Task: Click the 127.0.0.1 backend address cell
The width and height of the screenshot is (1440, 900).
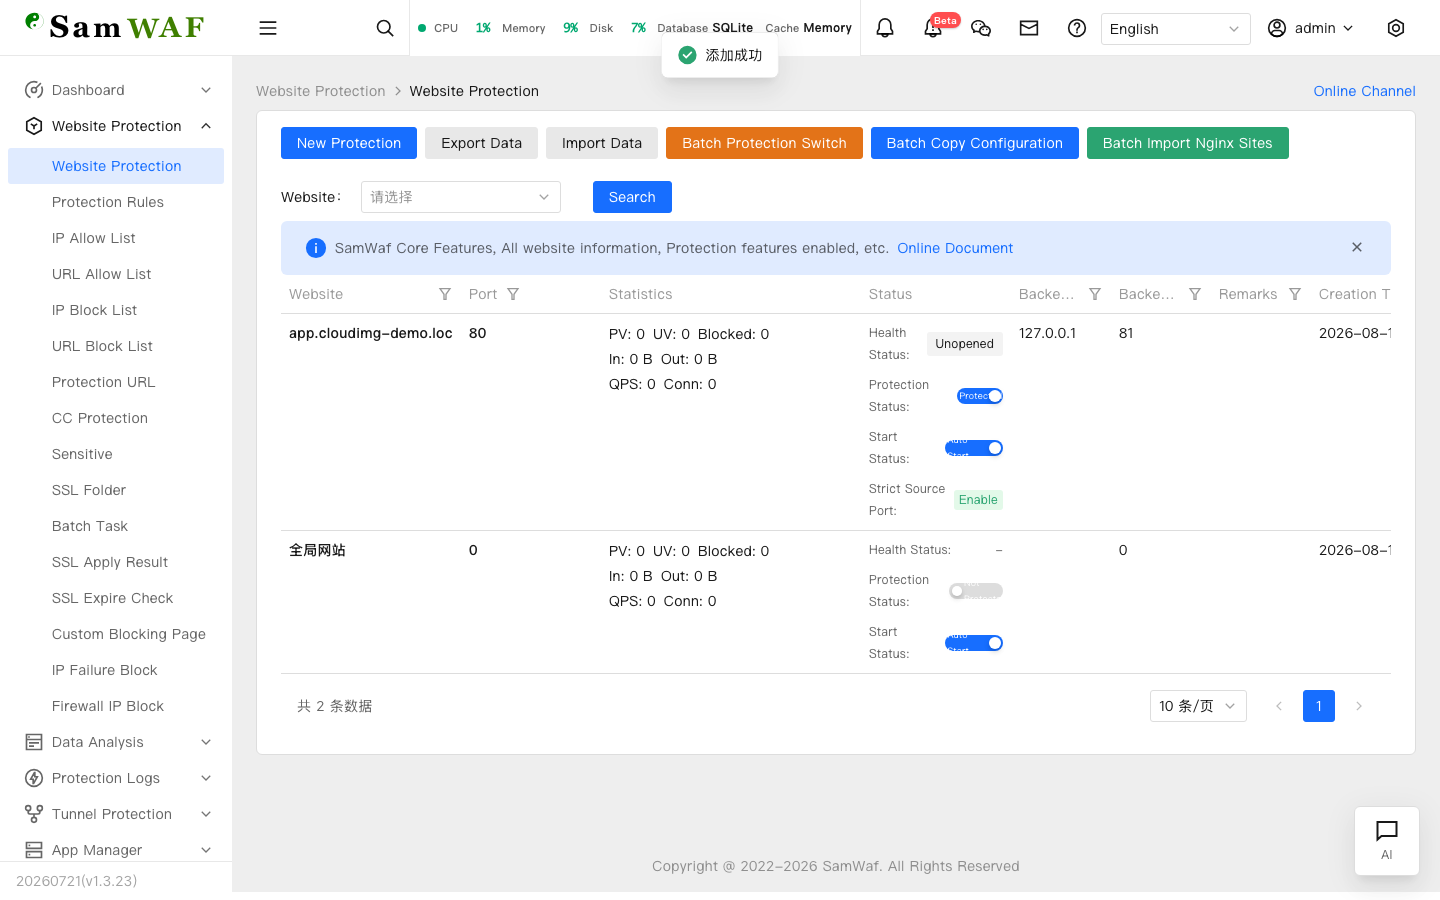Action: [1048, 333]
